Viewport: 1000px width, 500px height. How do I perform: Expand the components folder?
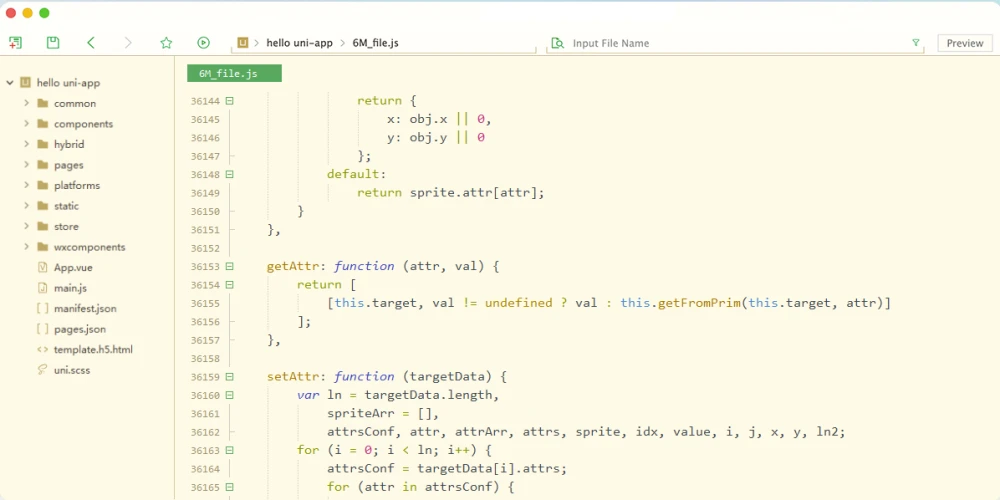[x=27, y=124]
